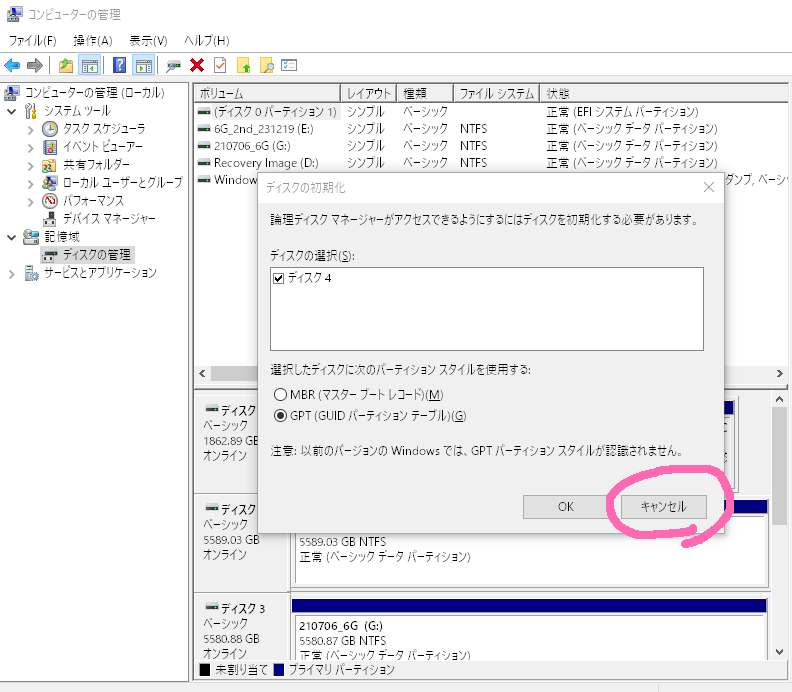Click the folder with green arrow icon
The image size is (792, 692).
(243, 65)
